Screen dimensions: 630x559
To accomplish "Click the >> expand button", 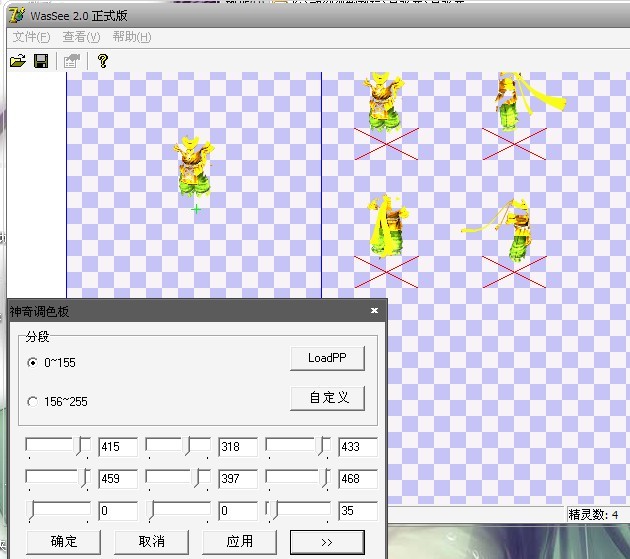I will pos(327,542).
